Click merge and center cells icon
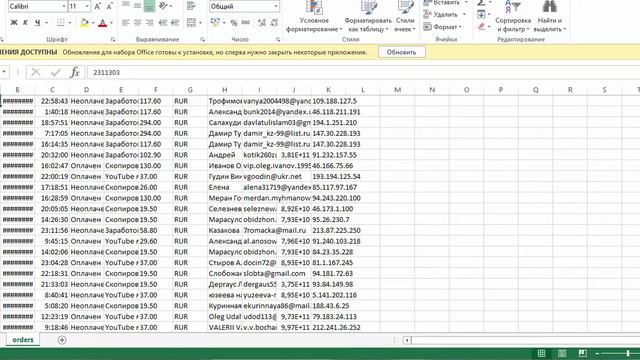Viewport: 640px width, 360px height. point(191,23)
